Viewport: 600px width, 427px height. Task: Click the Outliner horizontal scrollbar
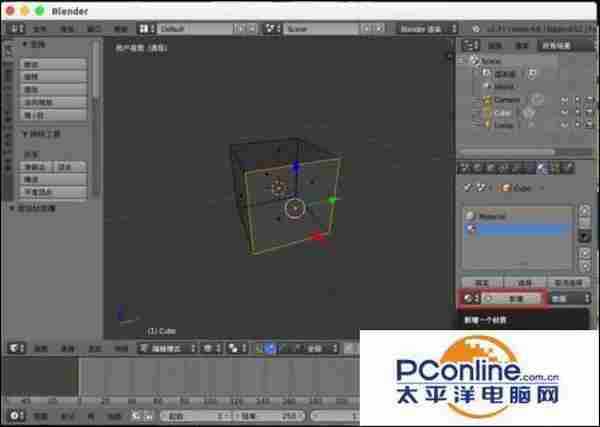click(507, 152)
